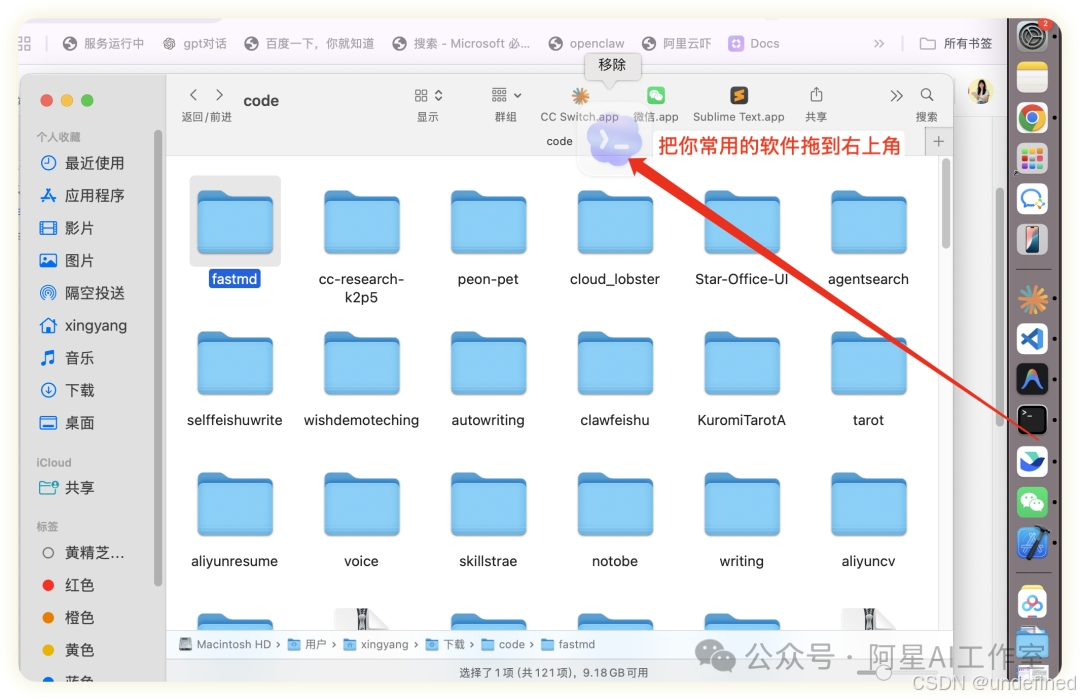Expand the Finder toolbar overflow chevrons
This screenshot has width=1080, height=700.
(896, 96)
